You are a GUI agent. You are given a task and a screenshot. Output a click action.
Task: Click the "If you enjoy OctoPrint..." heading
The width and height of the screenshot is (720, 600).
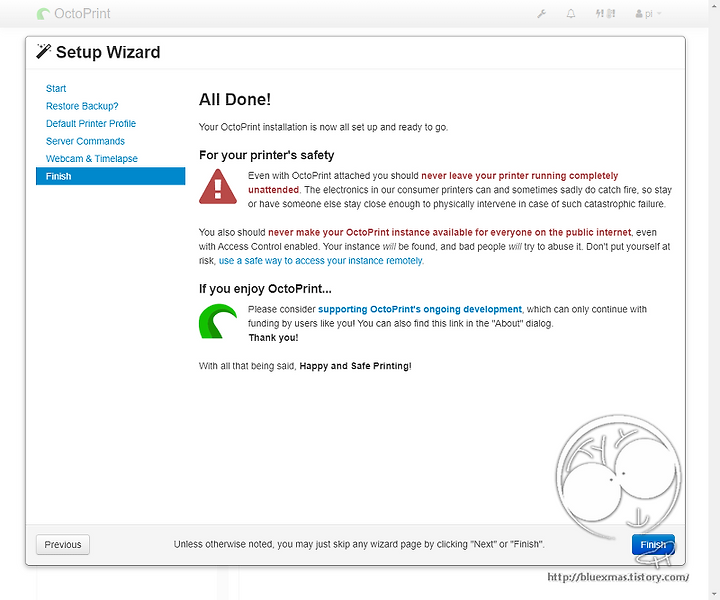click(x=265, y=289)
